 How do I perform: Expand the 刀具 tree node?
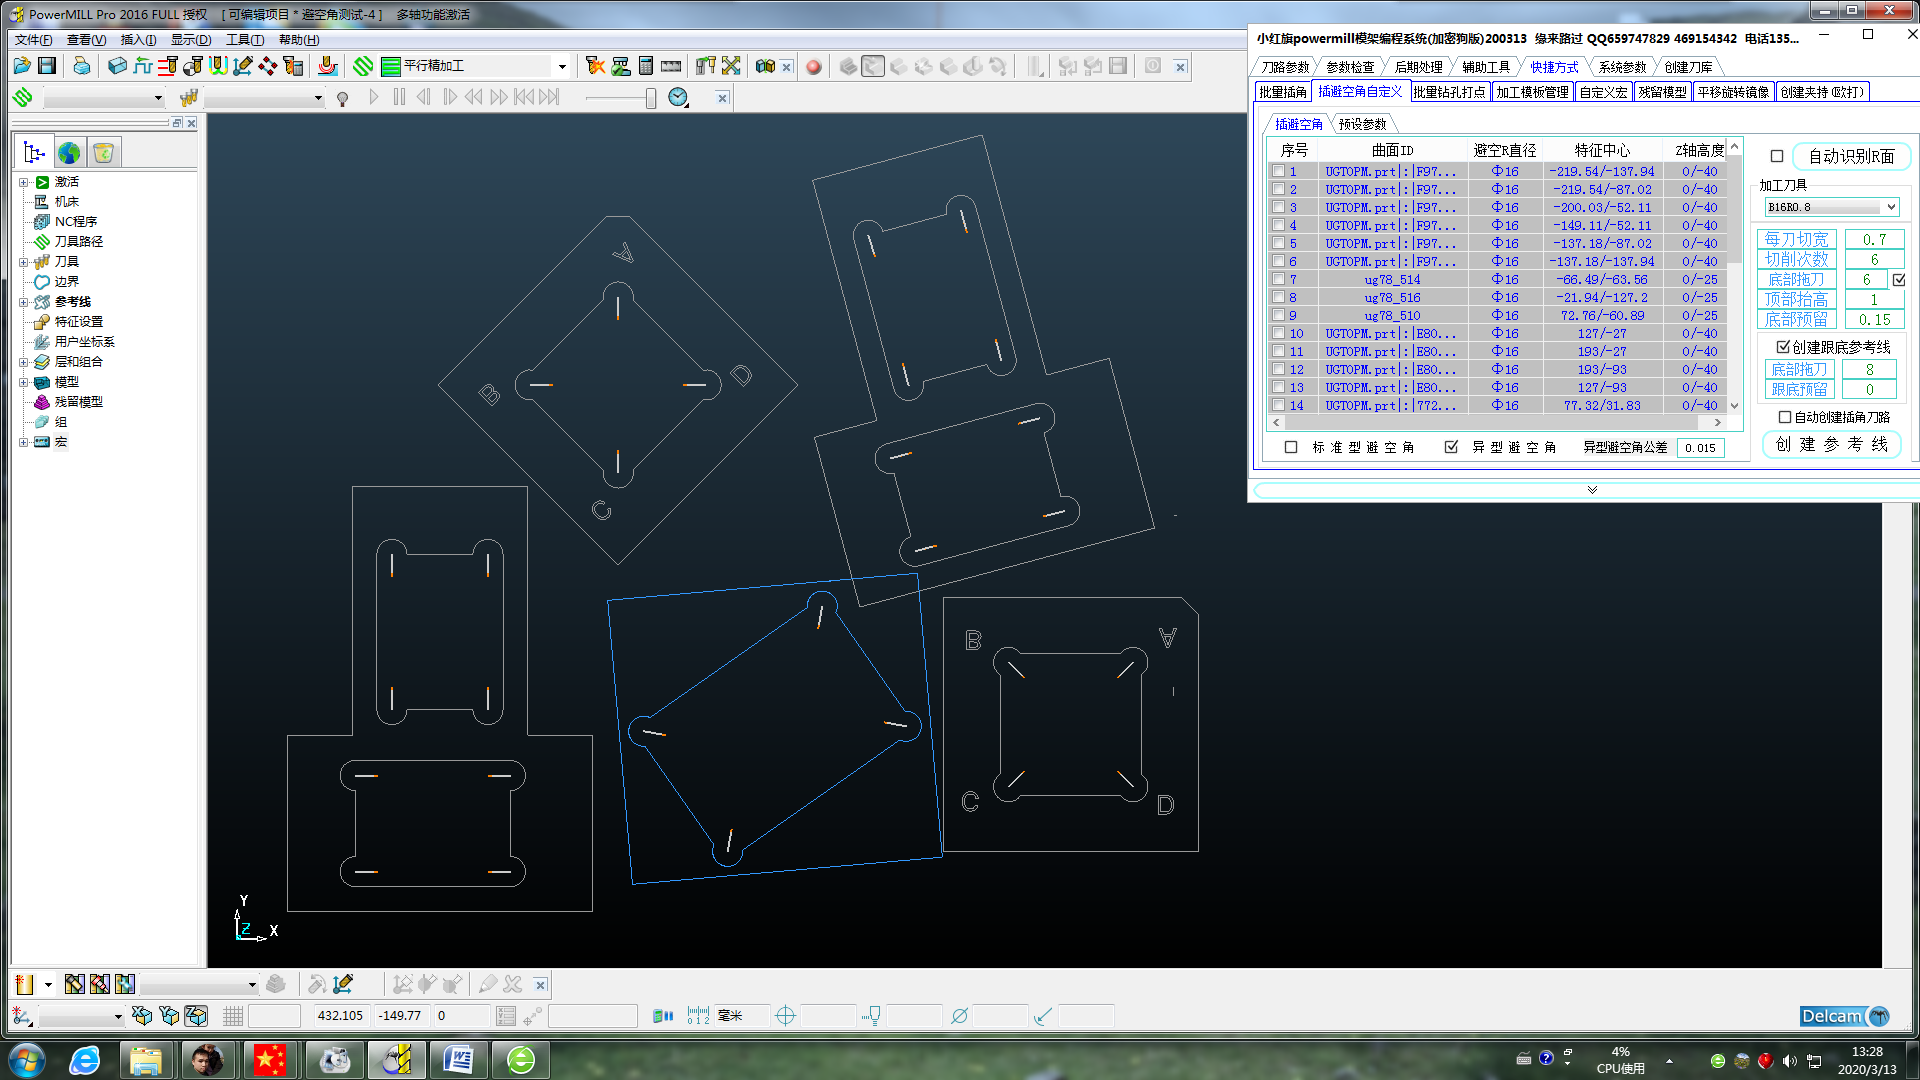coord(23,262)
